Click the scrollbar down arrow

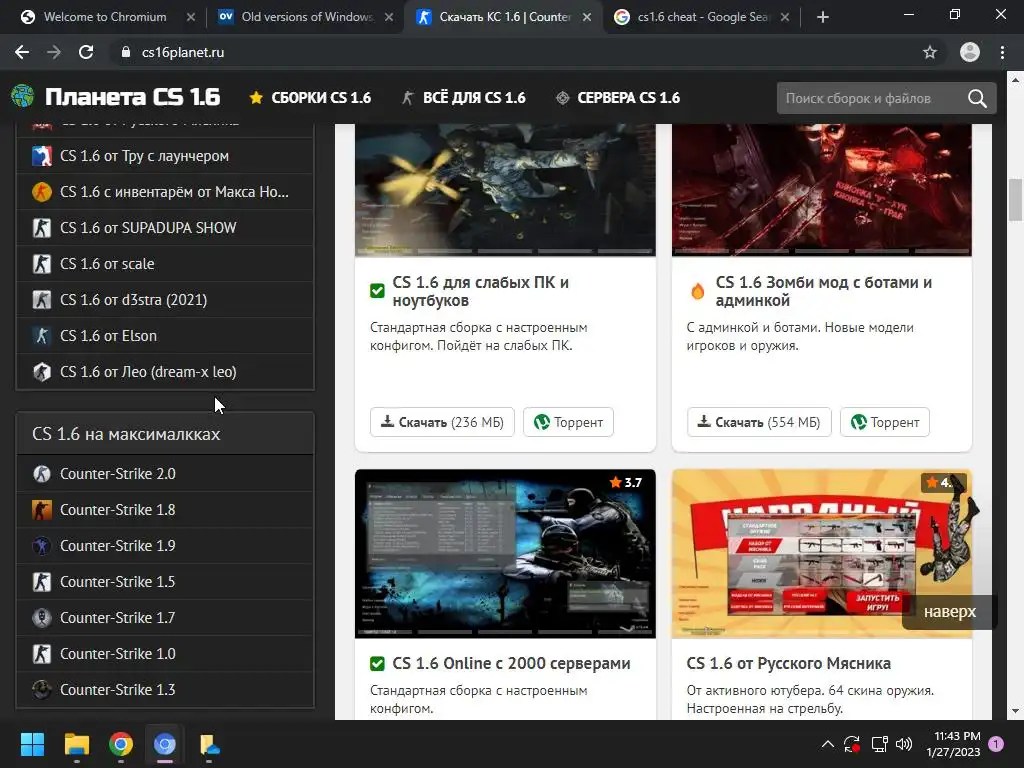pos(1016,711)
